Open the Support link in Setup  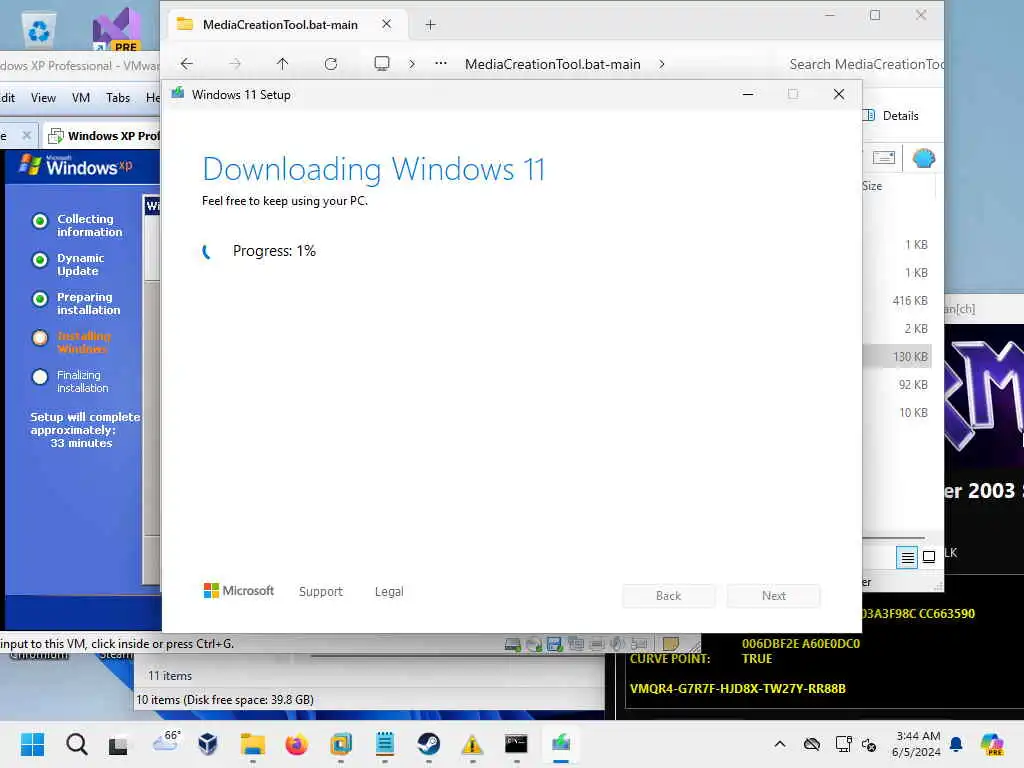coord(321,592)
